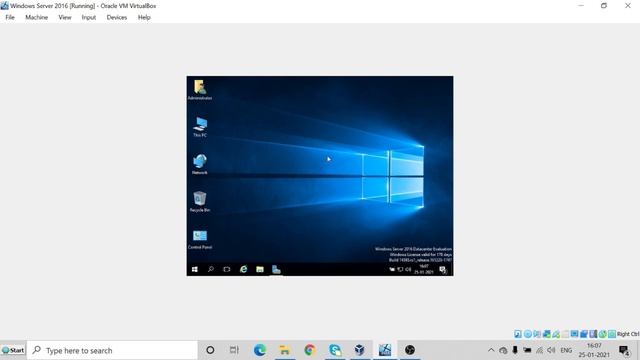Viewport: 640px width, 360px height.
Task: Open Task View in the guest taskbar
Action: coord(227,269)
